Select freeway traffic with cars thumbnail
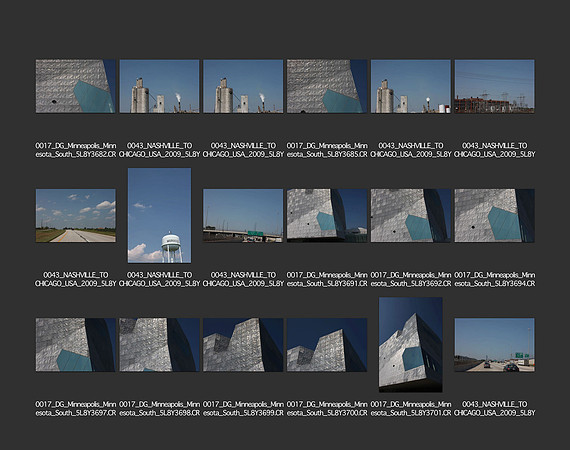Screen dimensions: 570x450 coord(494,345)
